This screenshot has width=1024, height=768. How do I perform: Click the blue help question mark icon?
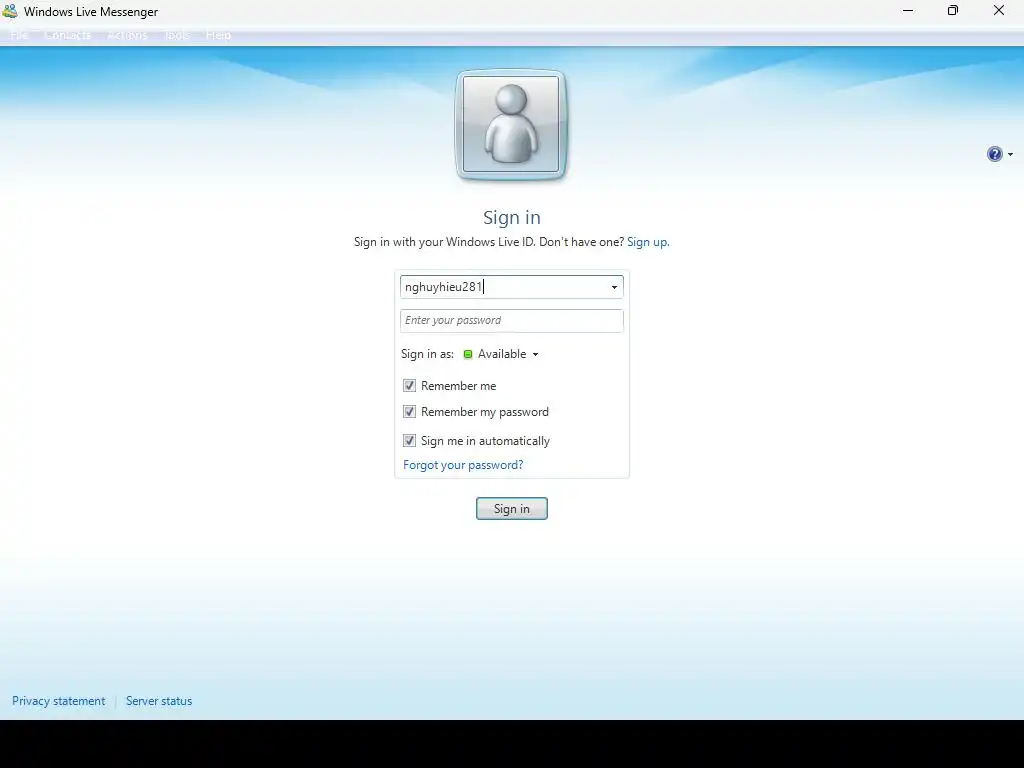click(x=994, y=154)
